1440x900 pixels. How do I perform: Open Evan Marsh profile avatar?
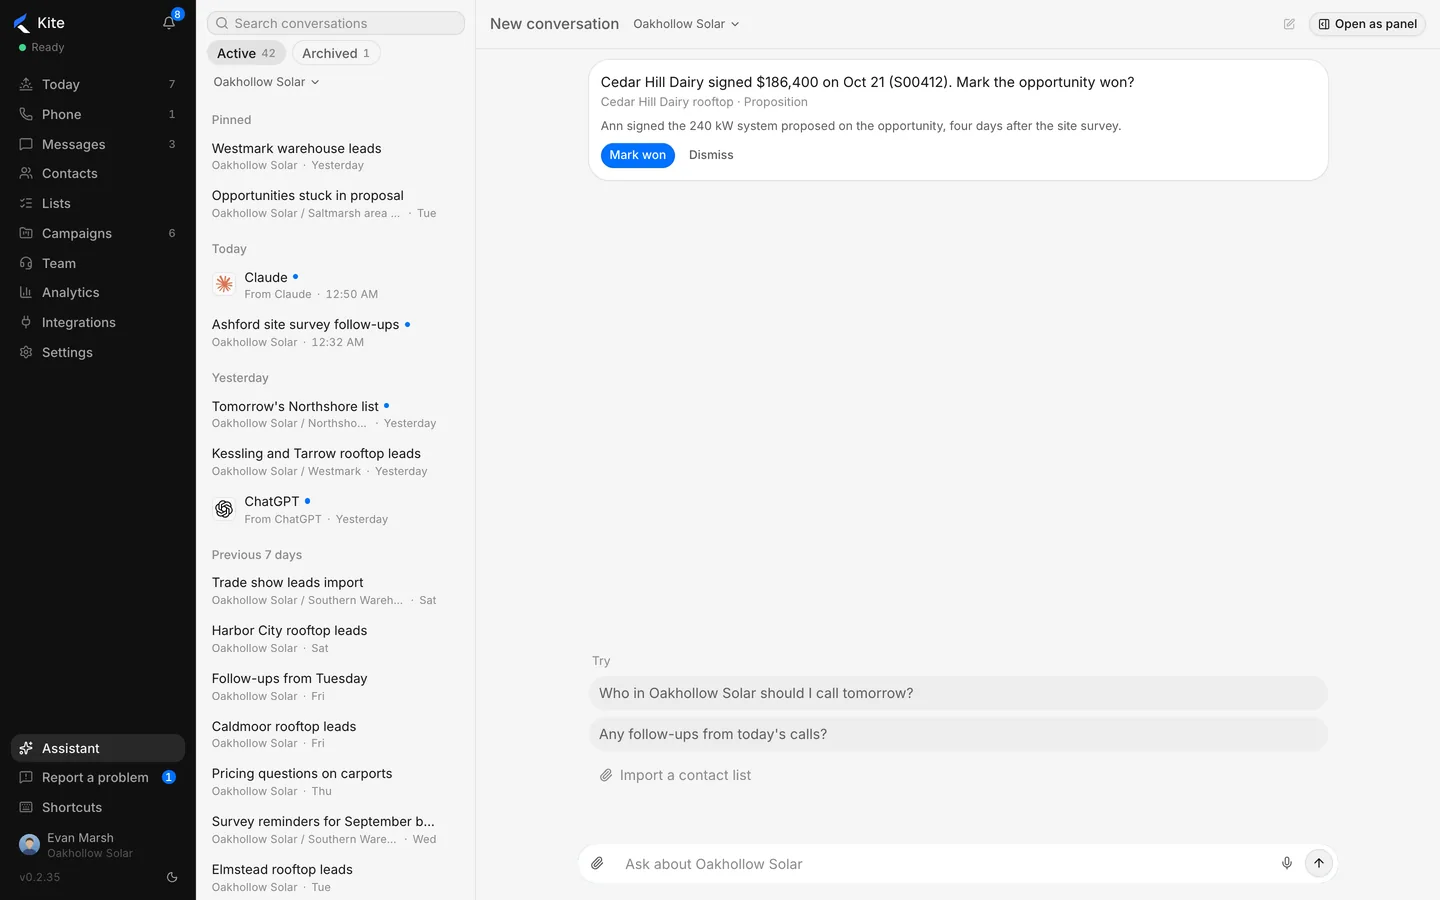[29, 845]
